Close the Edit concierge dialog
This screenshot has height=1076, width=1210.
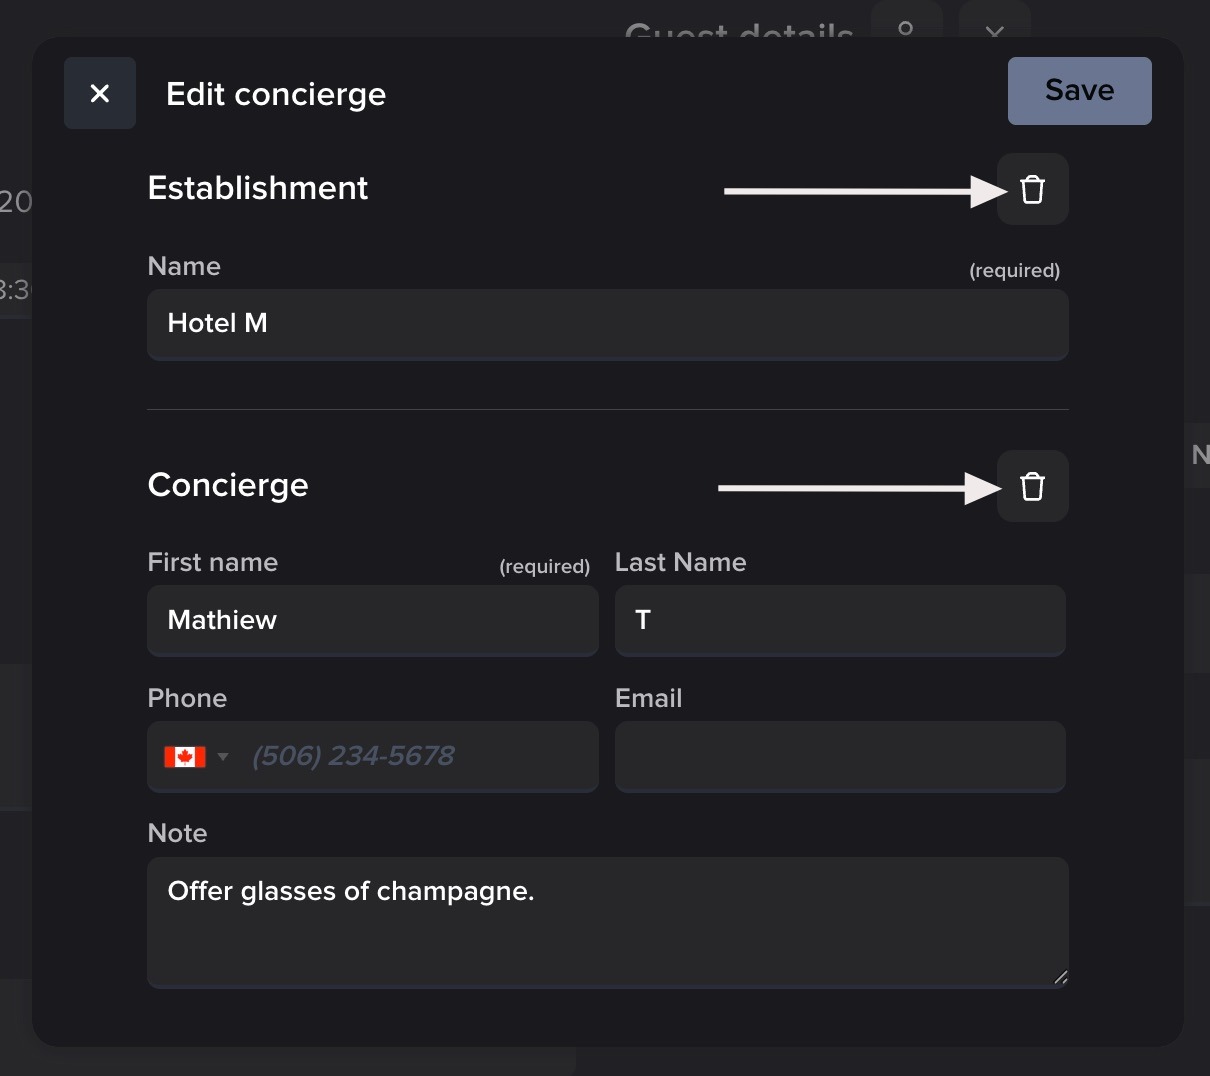tap(100, 93)
